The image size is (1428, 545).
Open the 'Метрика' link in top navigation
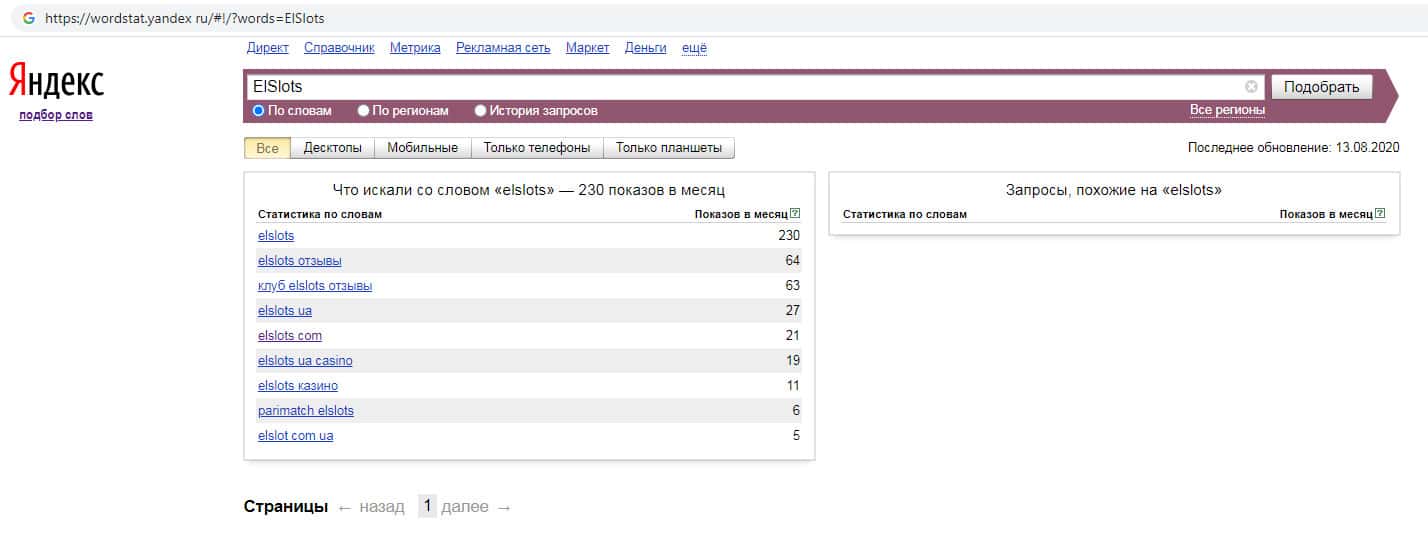(x=414, y=48)
